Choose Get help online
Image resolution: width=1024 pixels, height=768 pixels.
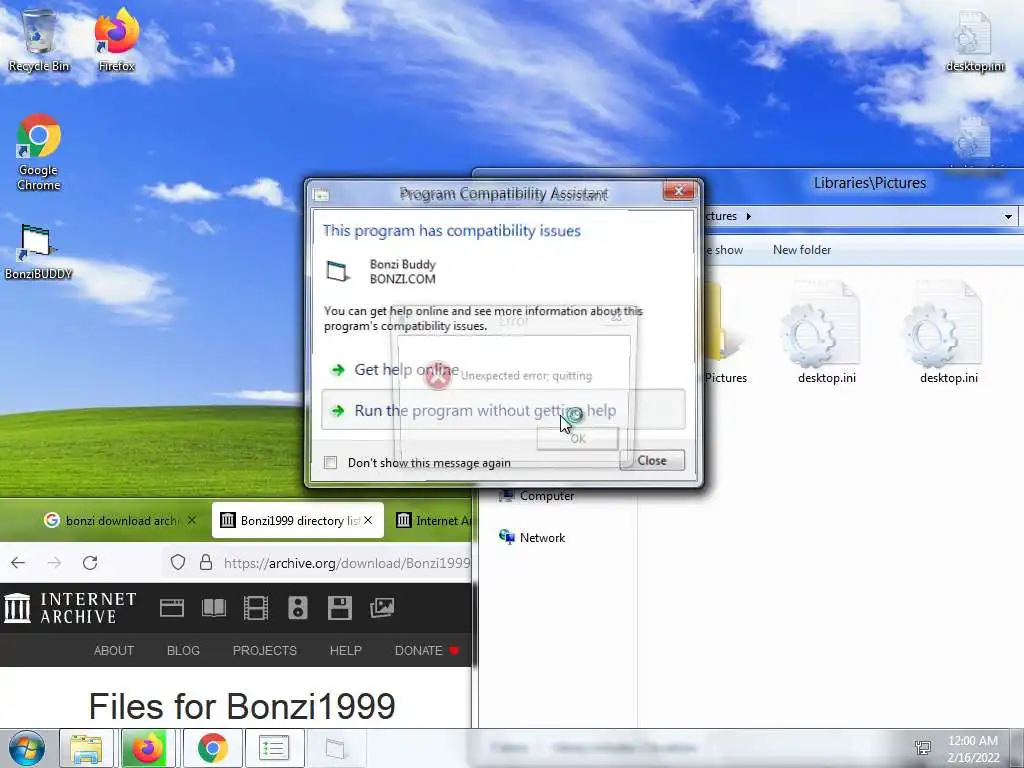tap(406, 370)
